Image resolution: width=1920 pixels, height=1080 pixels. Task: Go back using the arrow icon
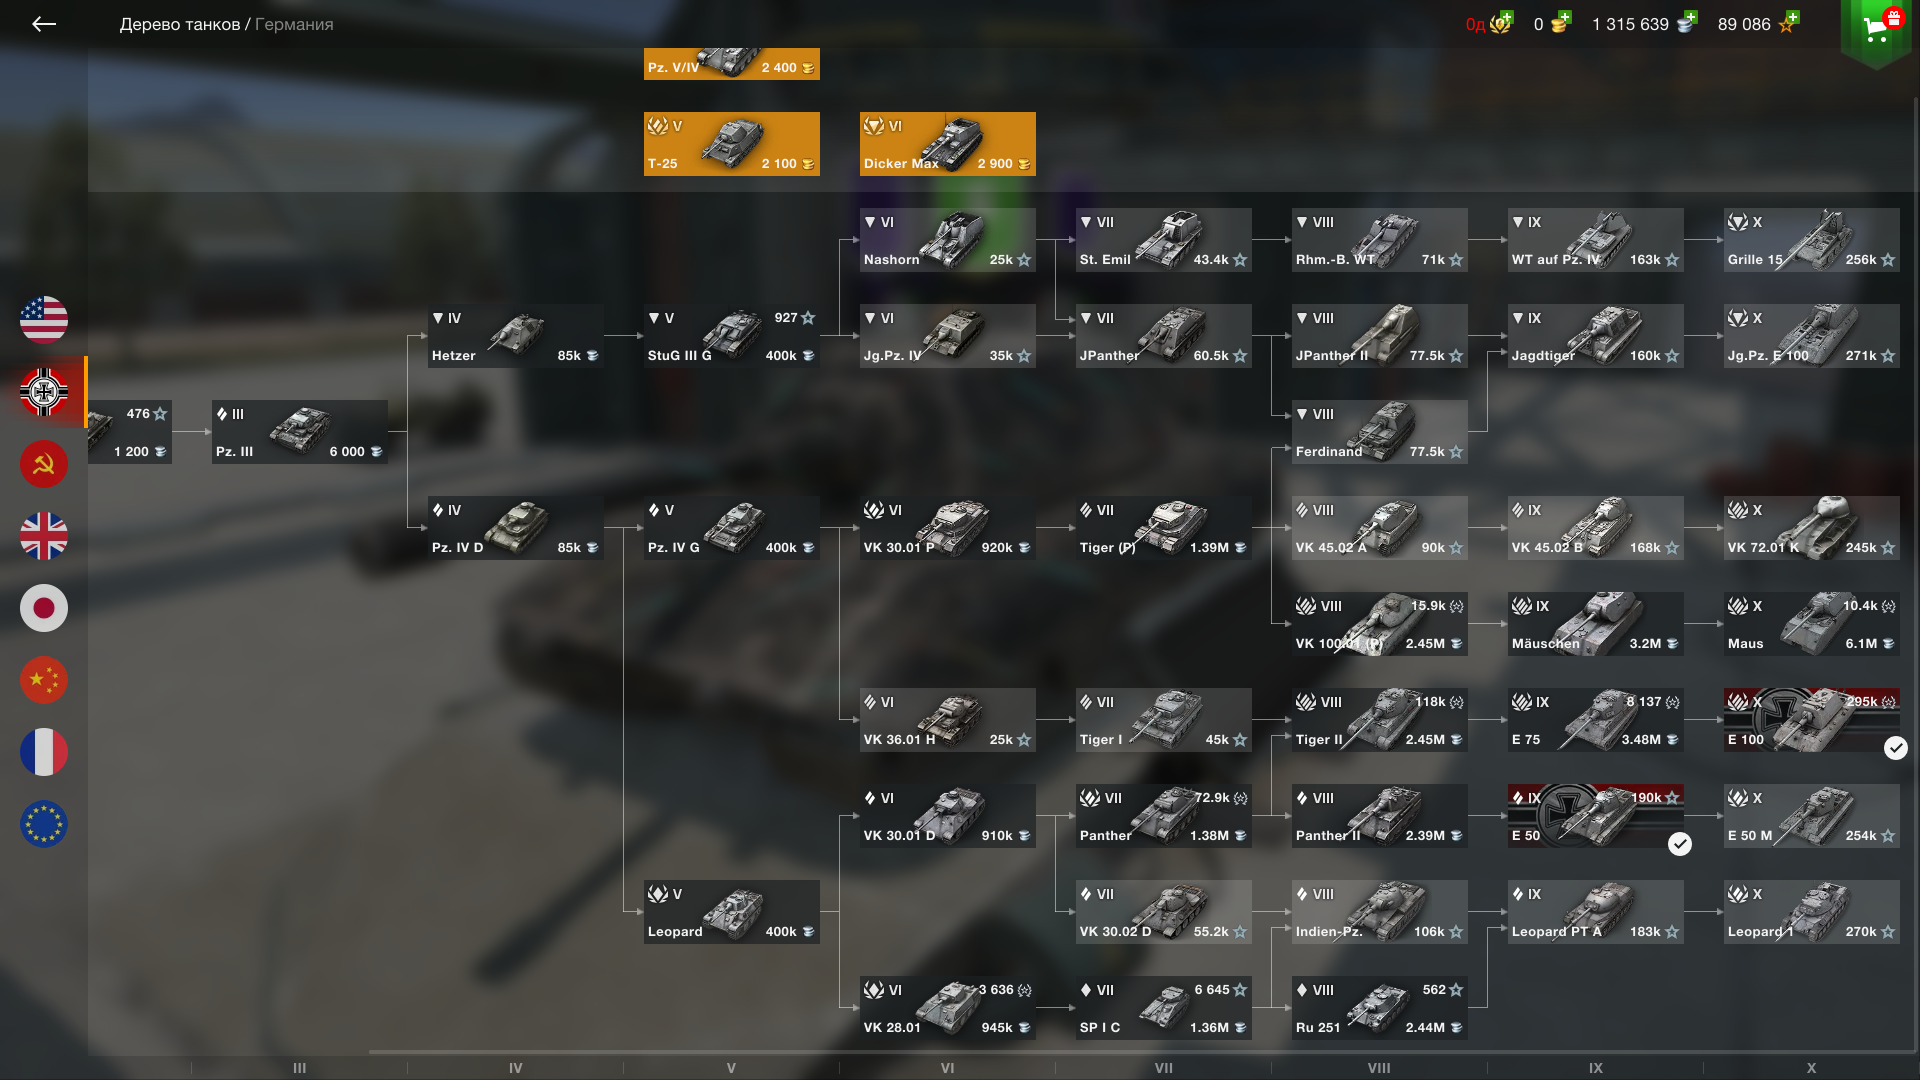44,24
